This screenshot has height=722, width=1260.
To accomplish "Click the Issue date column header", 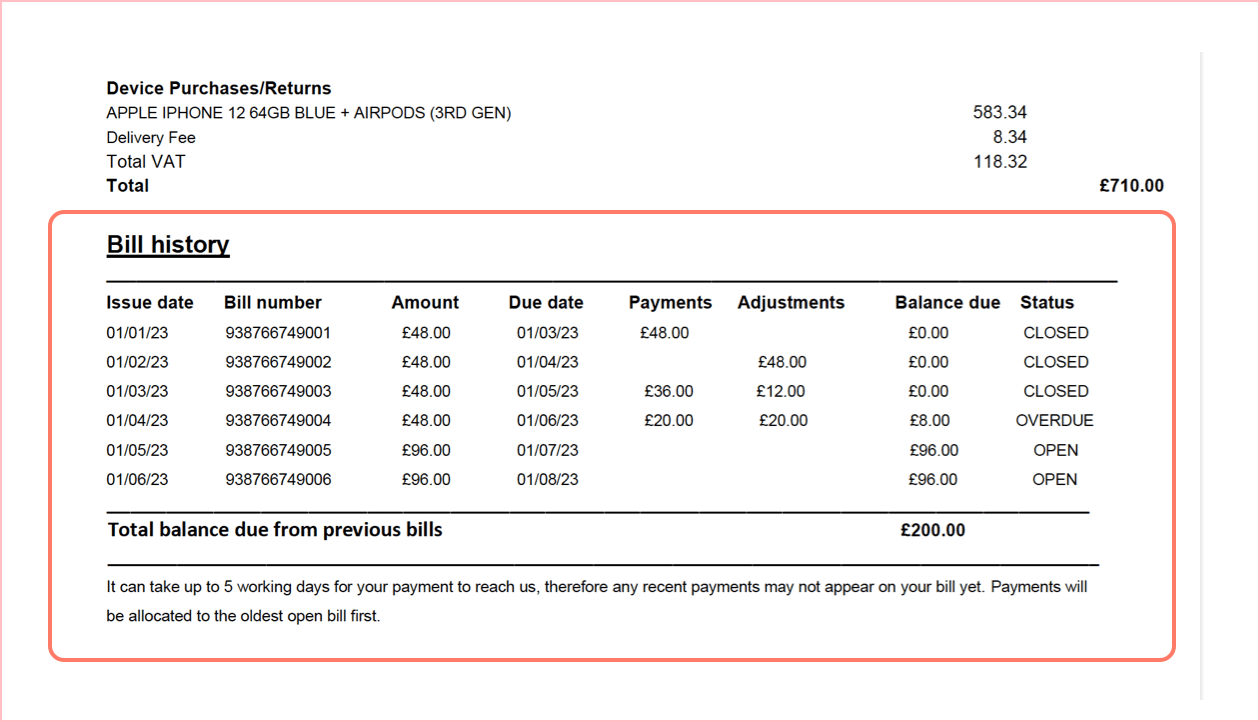I will pyautogui.click(x=150, y=303).
